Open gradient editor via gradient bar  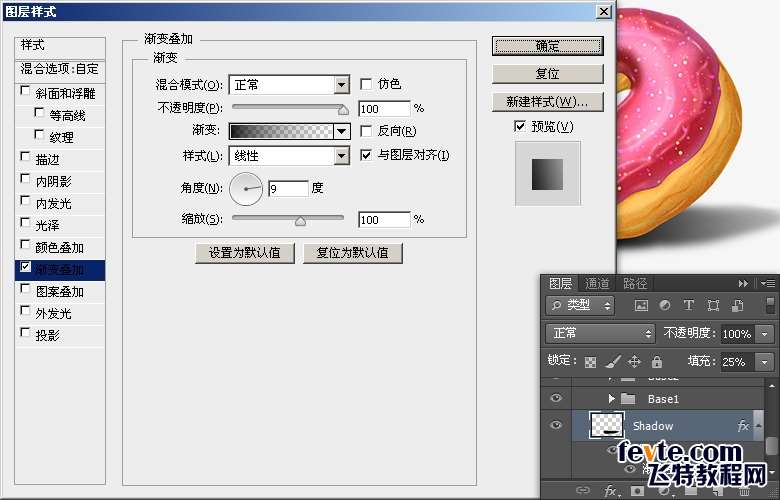click(282, 131)
